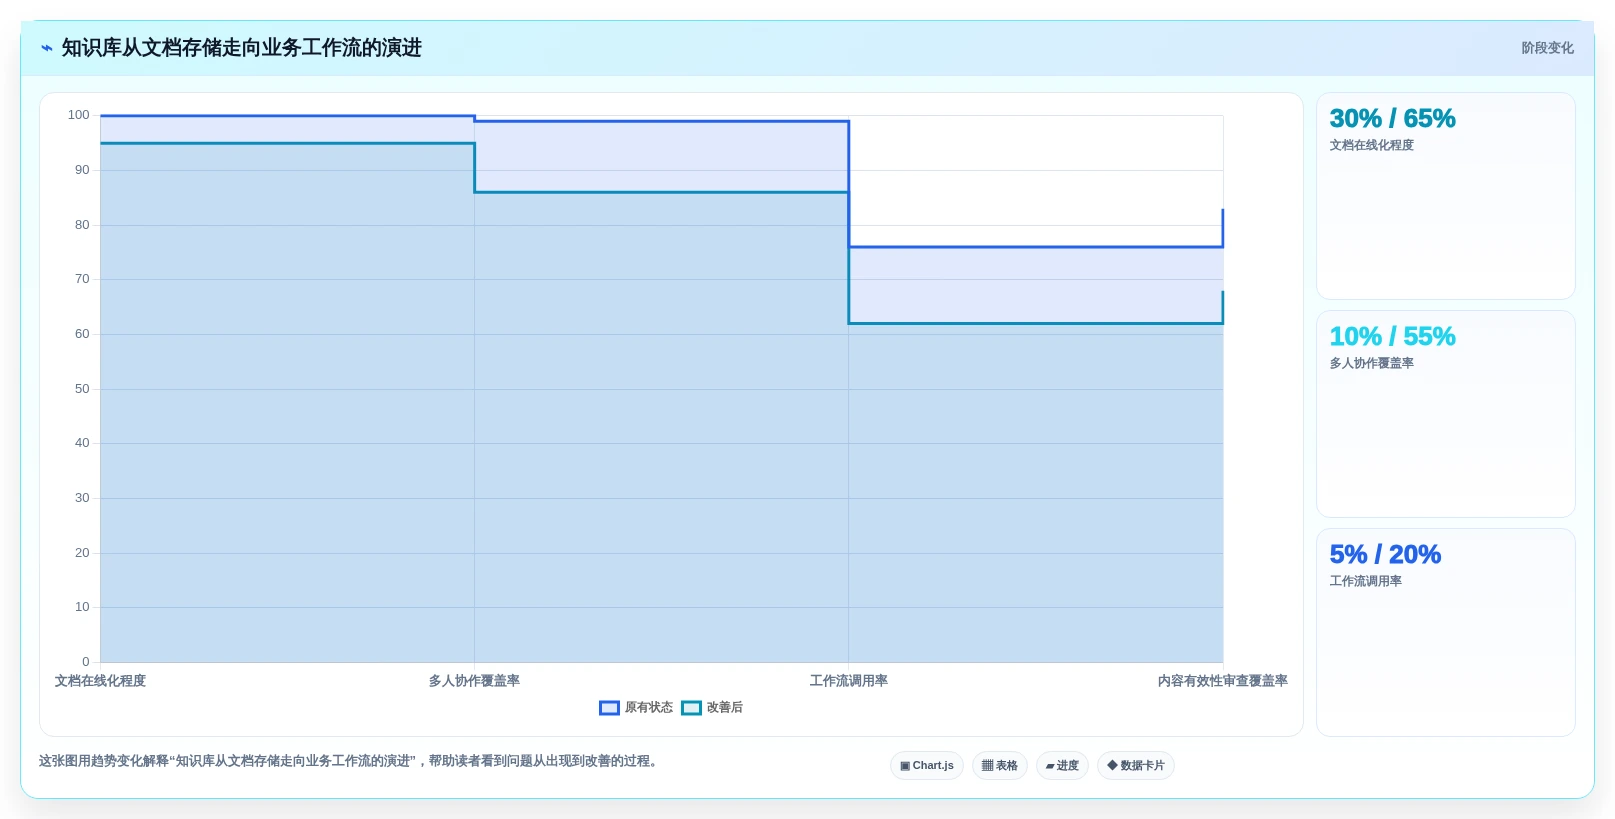Click the chart title 知识库从文档存储走向业务工作流的演进
The width and height of the screenshot is (1615, 819).
[242, 48]
